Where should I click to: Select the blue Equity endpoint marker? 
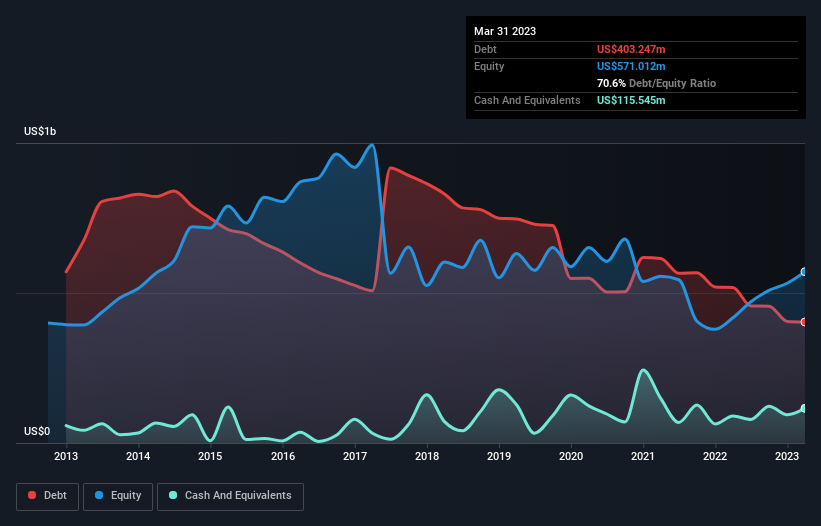point(804,272)
